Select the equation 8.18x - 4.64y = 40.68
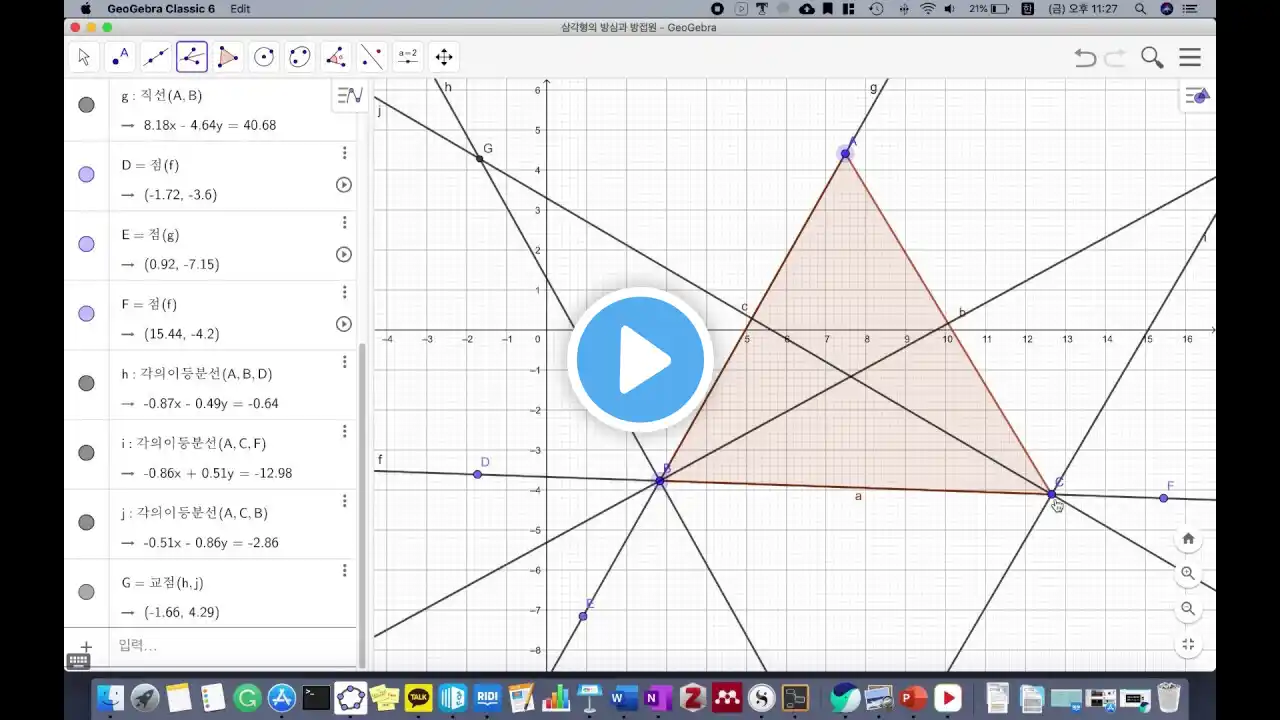This screenshot has height=720, width=1280. tap(210, 125)
